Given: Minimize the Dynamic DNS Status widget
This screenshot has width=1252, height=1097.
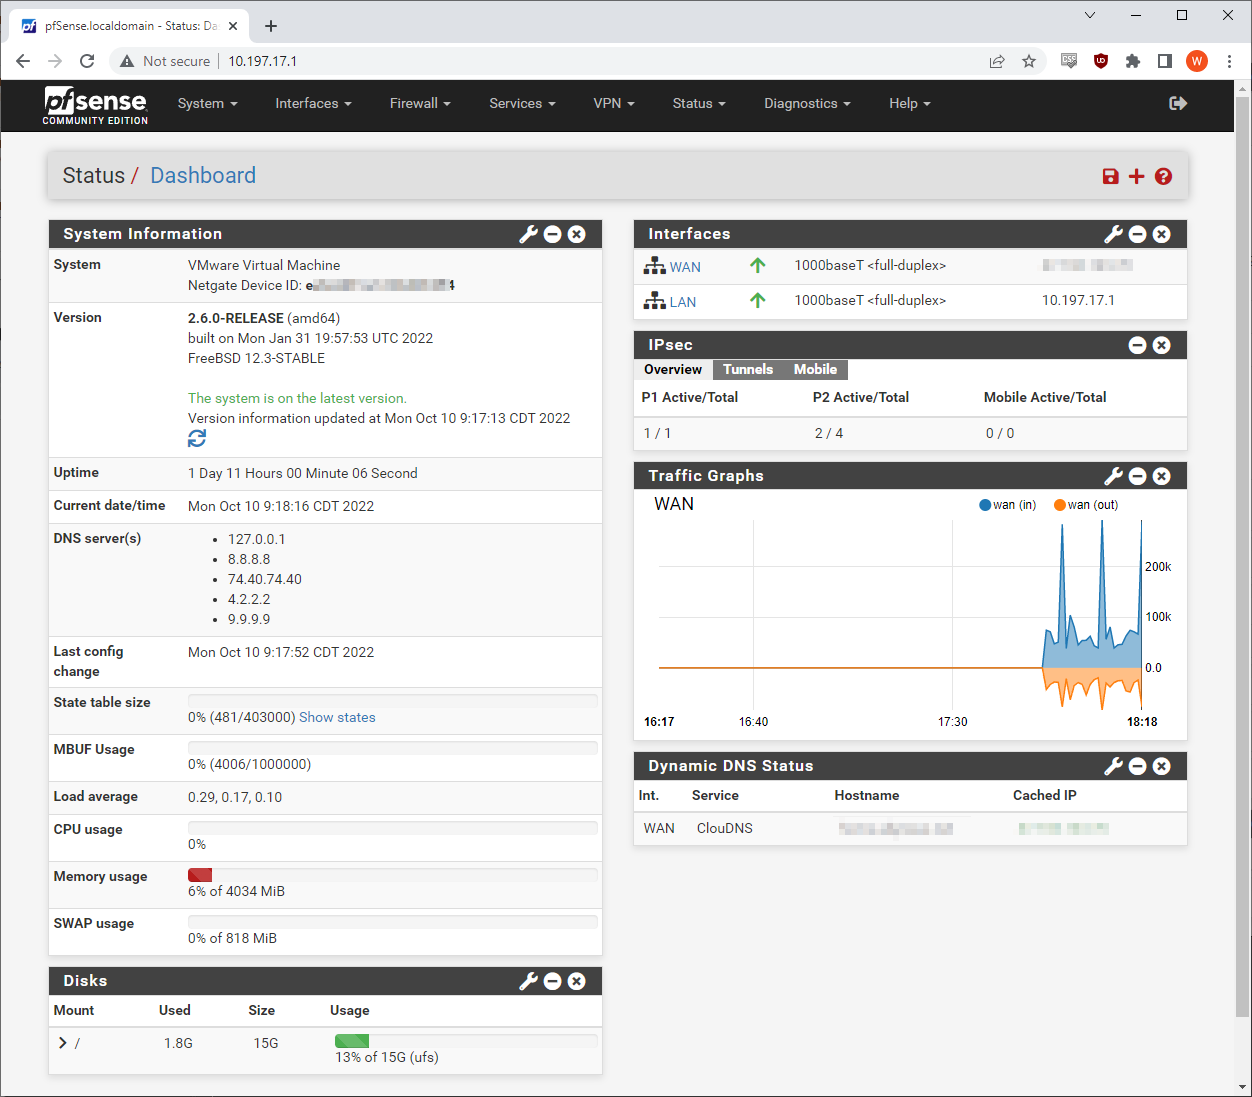Looking at the screenshot, I should click(1138, 766).
